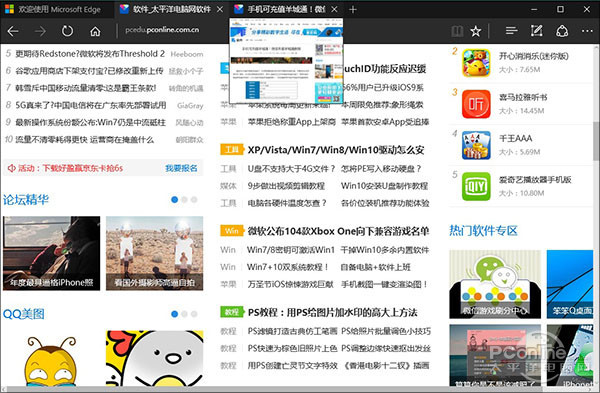Open news item 8 about 5G 中国电信
Screen dimensions: 600x393
91,105
